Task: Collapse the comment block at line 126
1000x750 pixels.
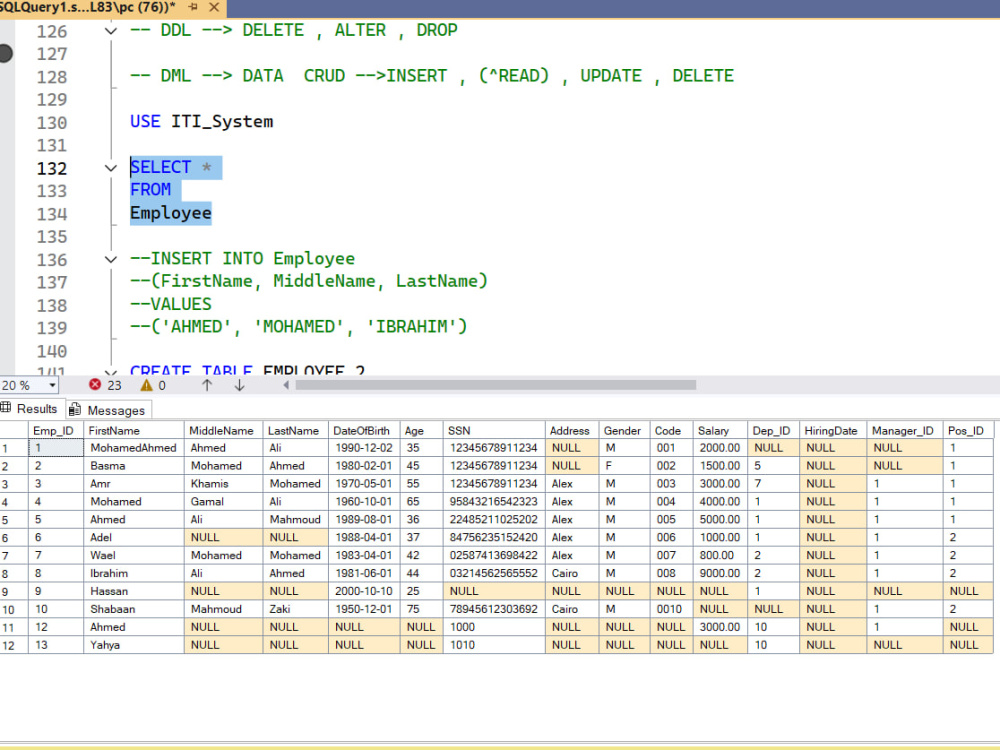Action: coord(111,31)
